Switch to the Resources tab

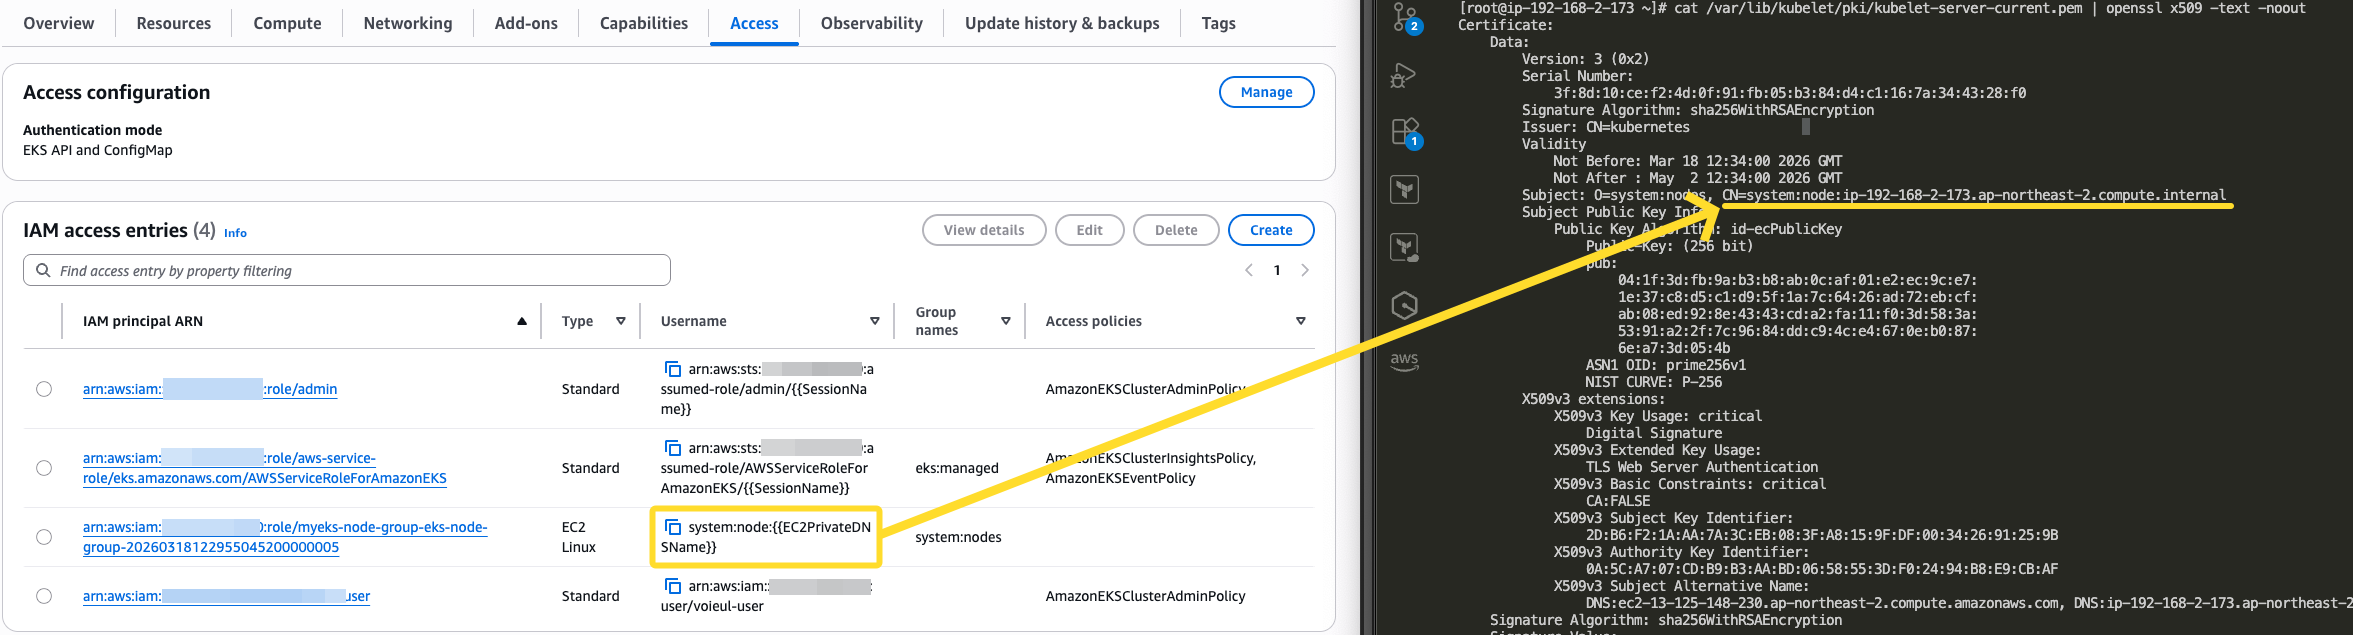pyautogui.click(x=174, y=23)
